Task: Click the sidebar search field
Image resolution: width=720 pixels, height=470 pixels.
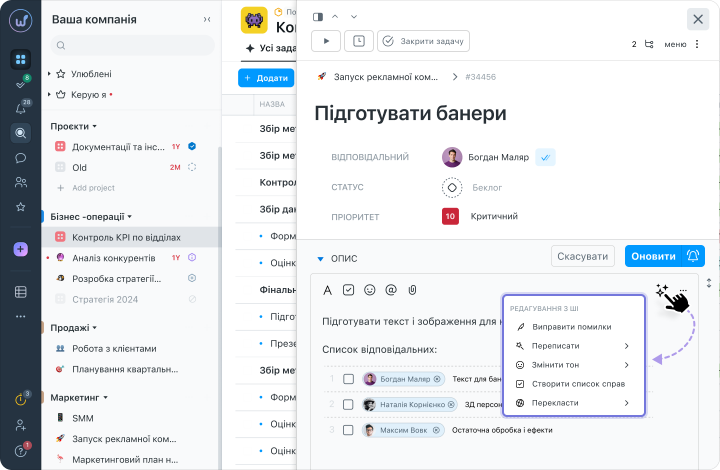Action: tap(132, 45)
